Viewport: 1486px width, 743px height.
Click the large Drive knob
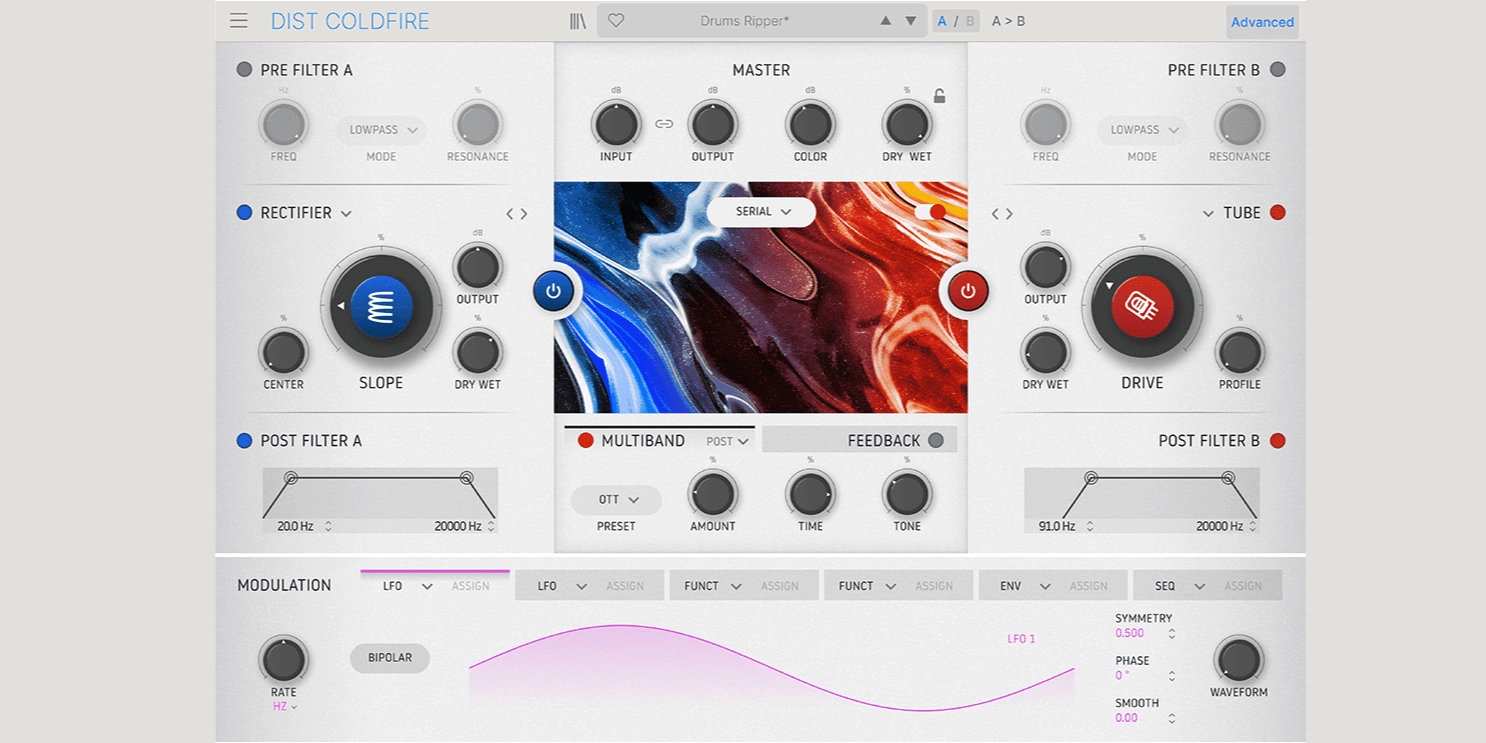tap(1142, 309)
